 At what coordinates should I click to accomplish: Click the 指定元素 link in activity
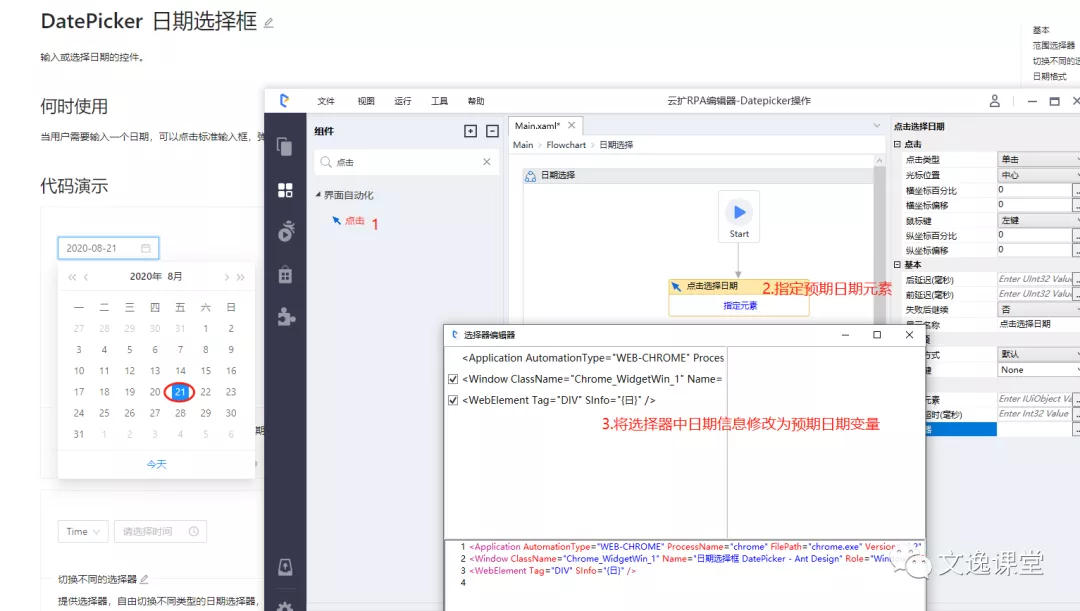click(739, 306)
